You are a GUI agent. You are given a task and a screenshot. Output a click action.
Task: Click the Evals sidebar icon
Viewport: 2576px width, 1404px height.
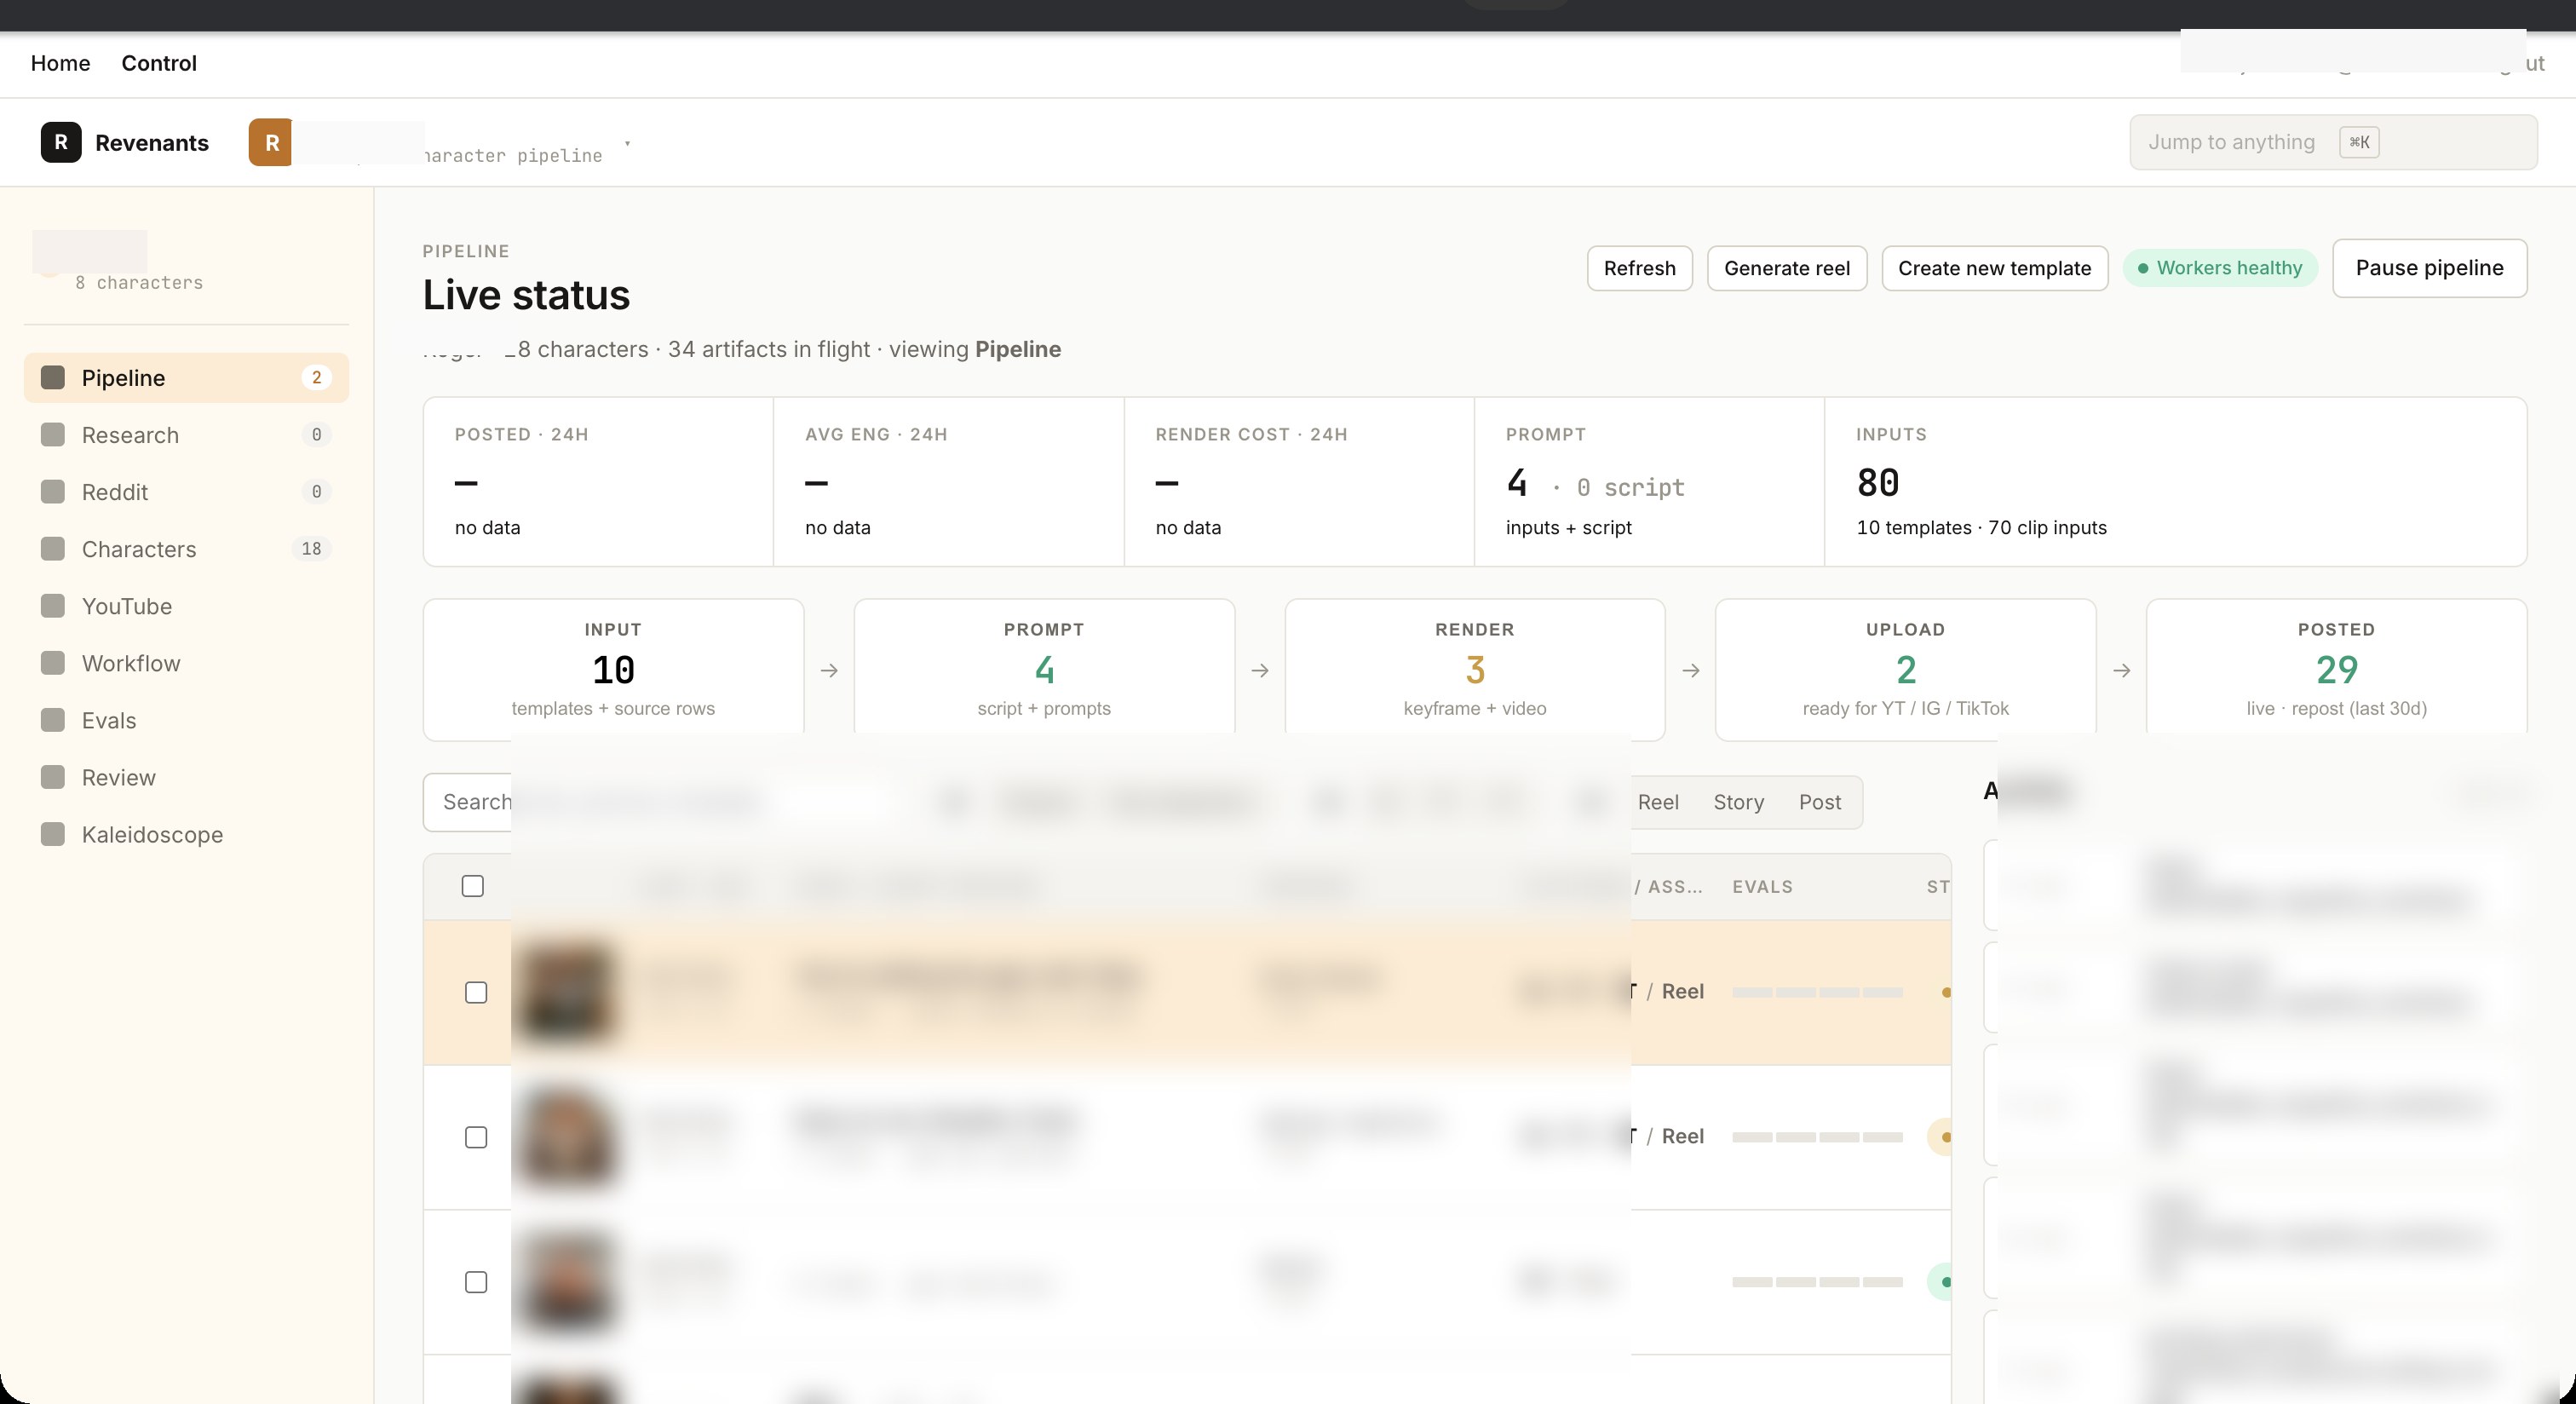point(53,719)
